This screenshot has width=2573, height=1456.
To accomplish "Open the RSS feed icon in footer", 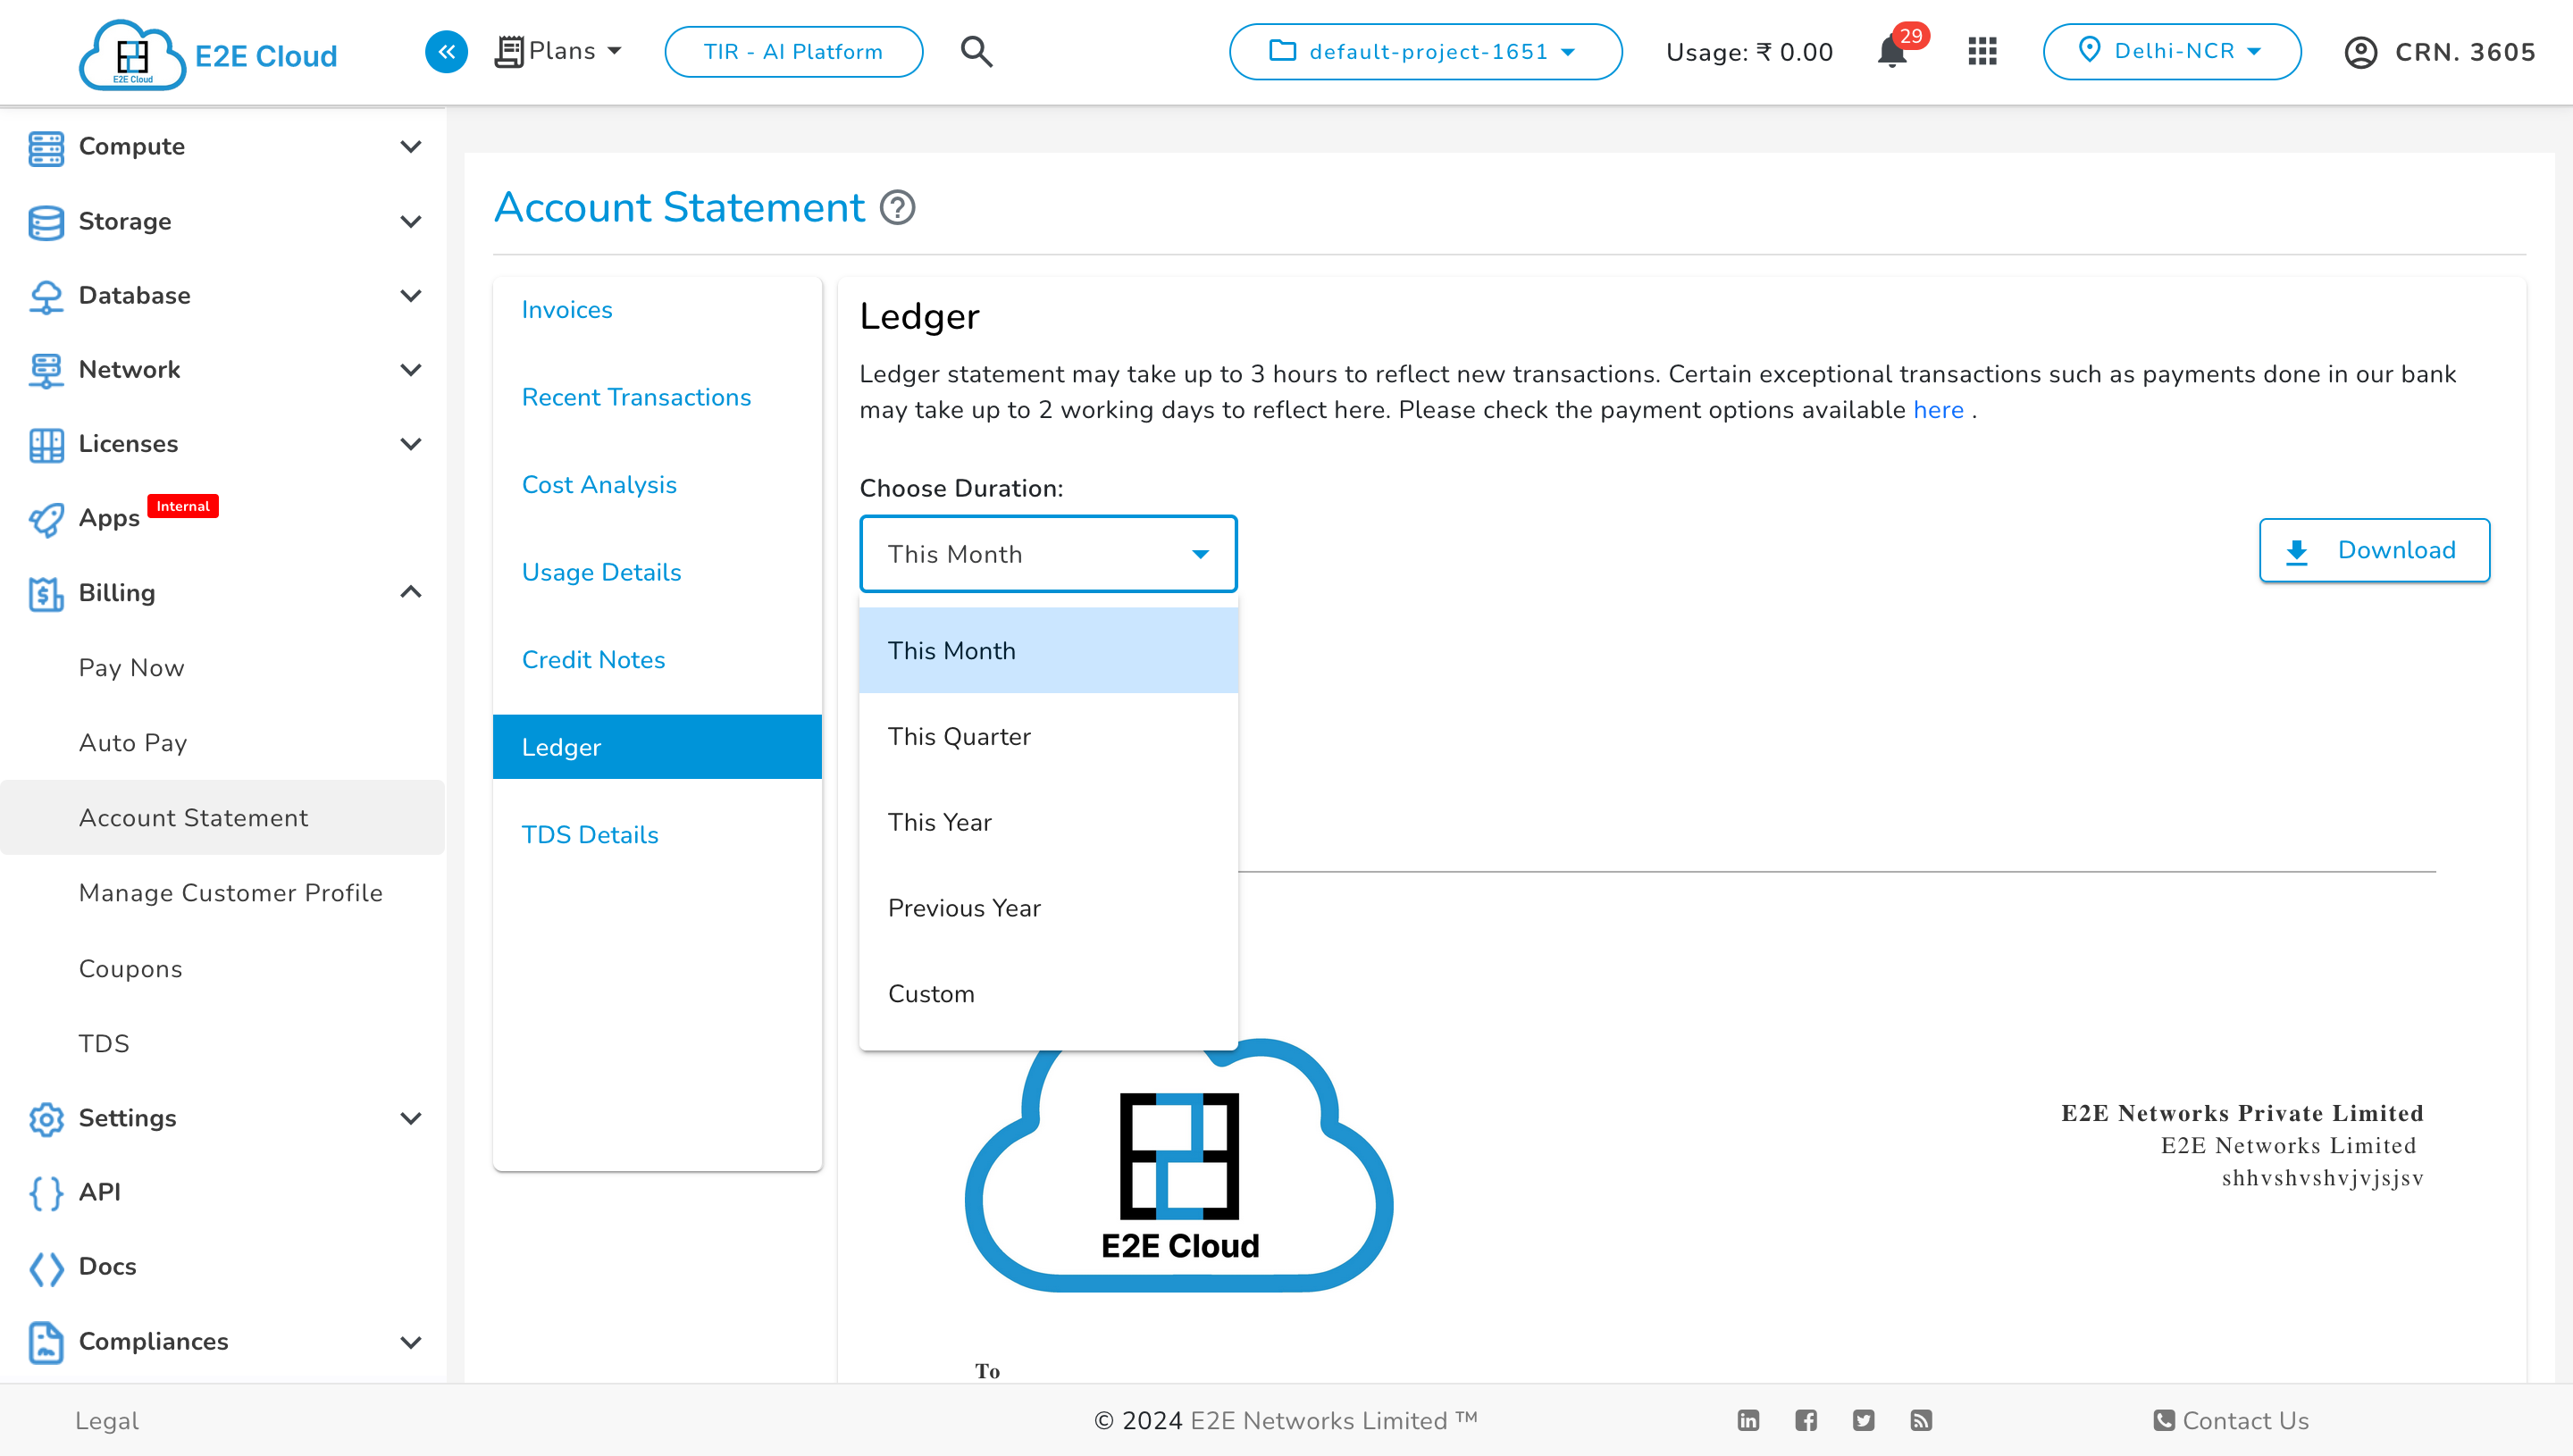I will 1921,1420.
